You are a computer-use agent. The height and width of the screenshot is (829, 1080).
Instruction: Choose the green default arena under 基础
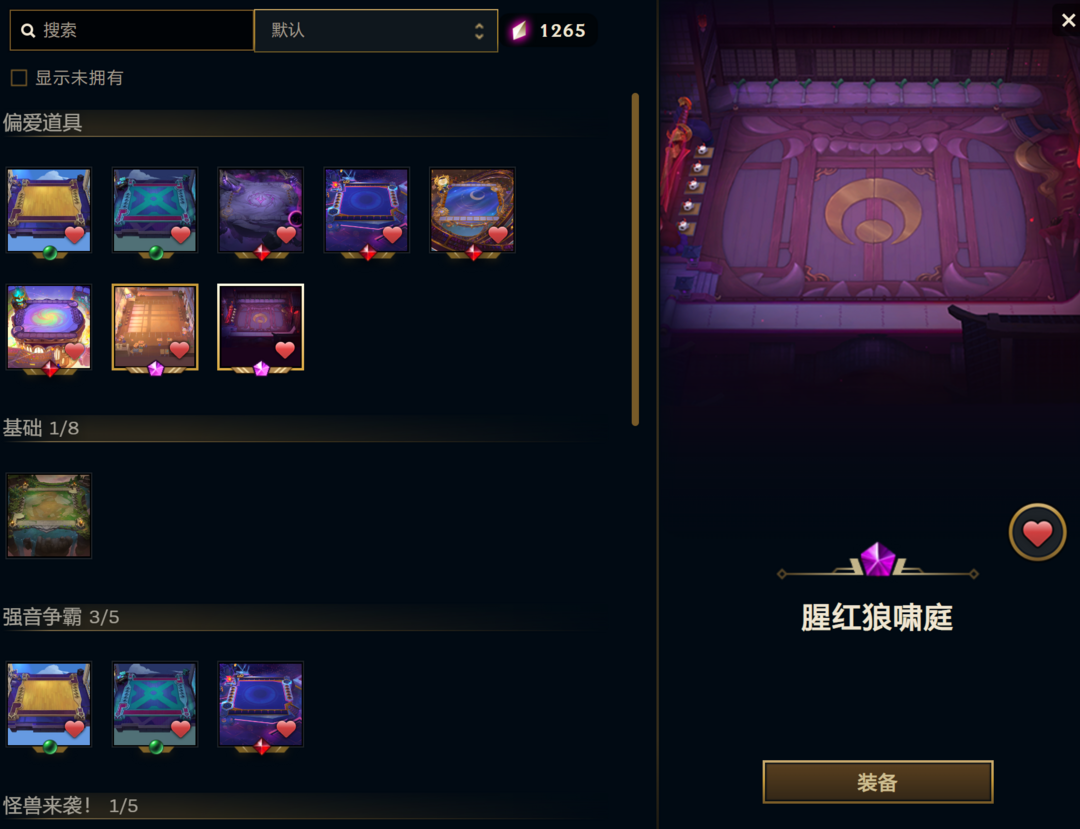49,515
